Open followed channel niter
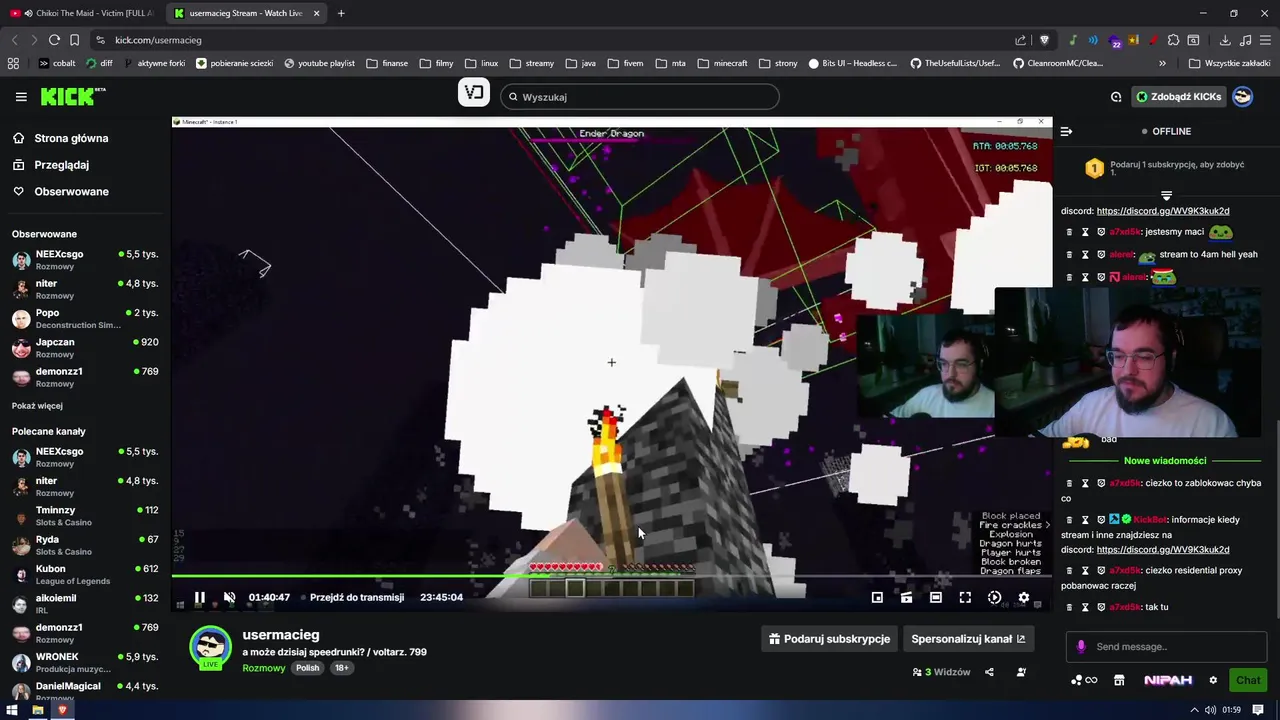 click(85, 289)
